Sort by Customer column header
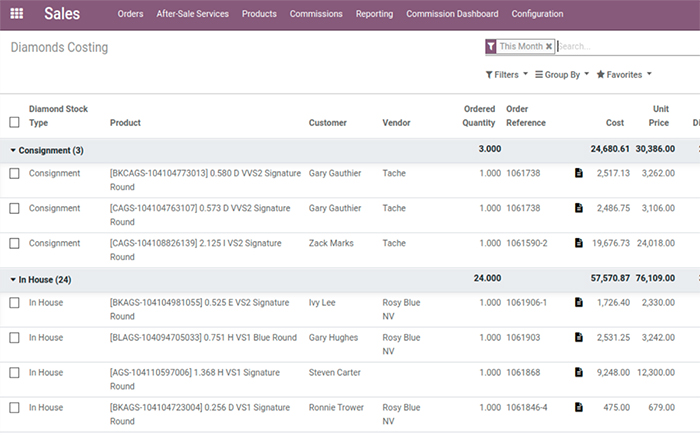The image size is (700, 435). tap(328, 122)
